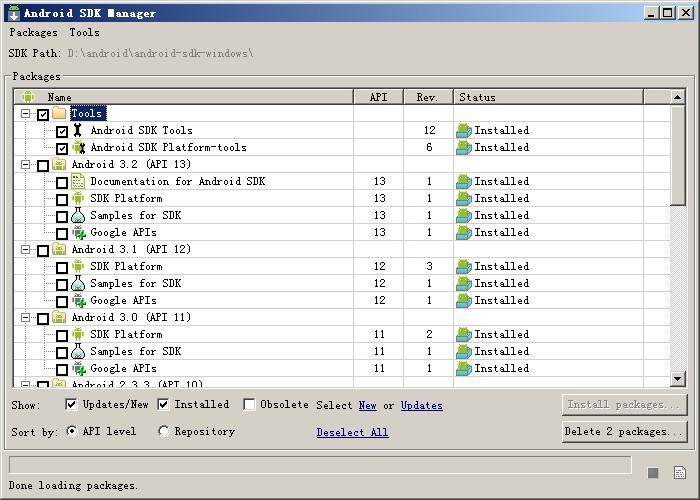The height and width of the screenshot is (500, 700).
Task: Click the Tools folder icon
Action: click(59, 113)
